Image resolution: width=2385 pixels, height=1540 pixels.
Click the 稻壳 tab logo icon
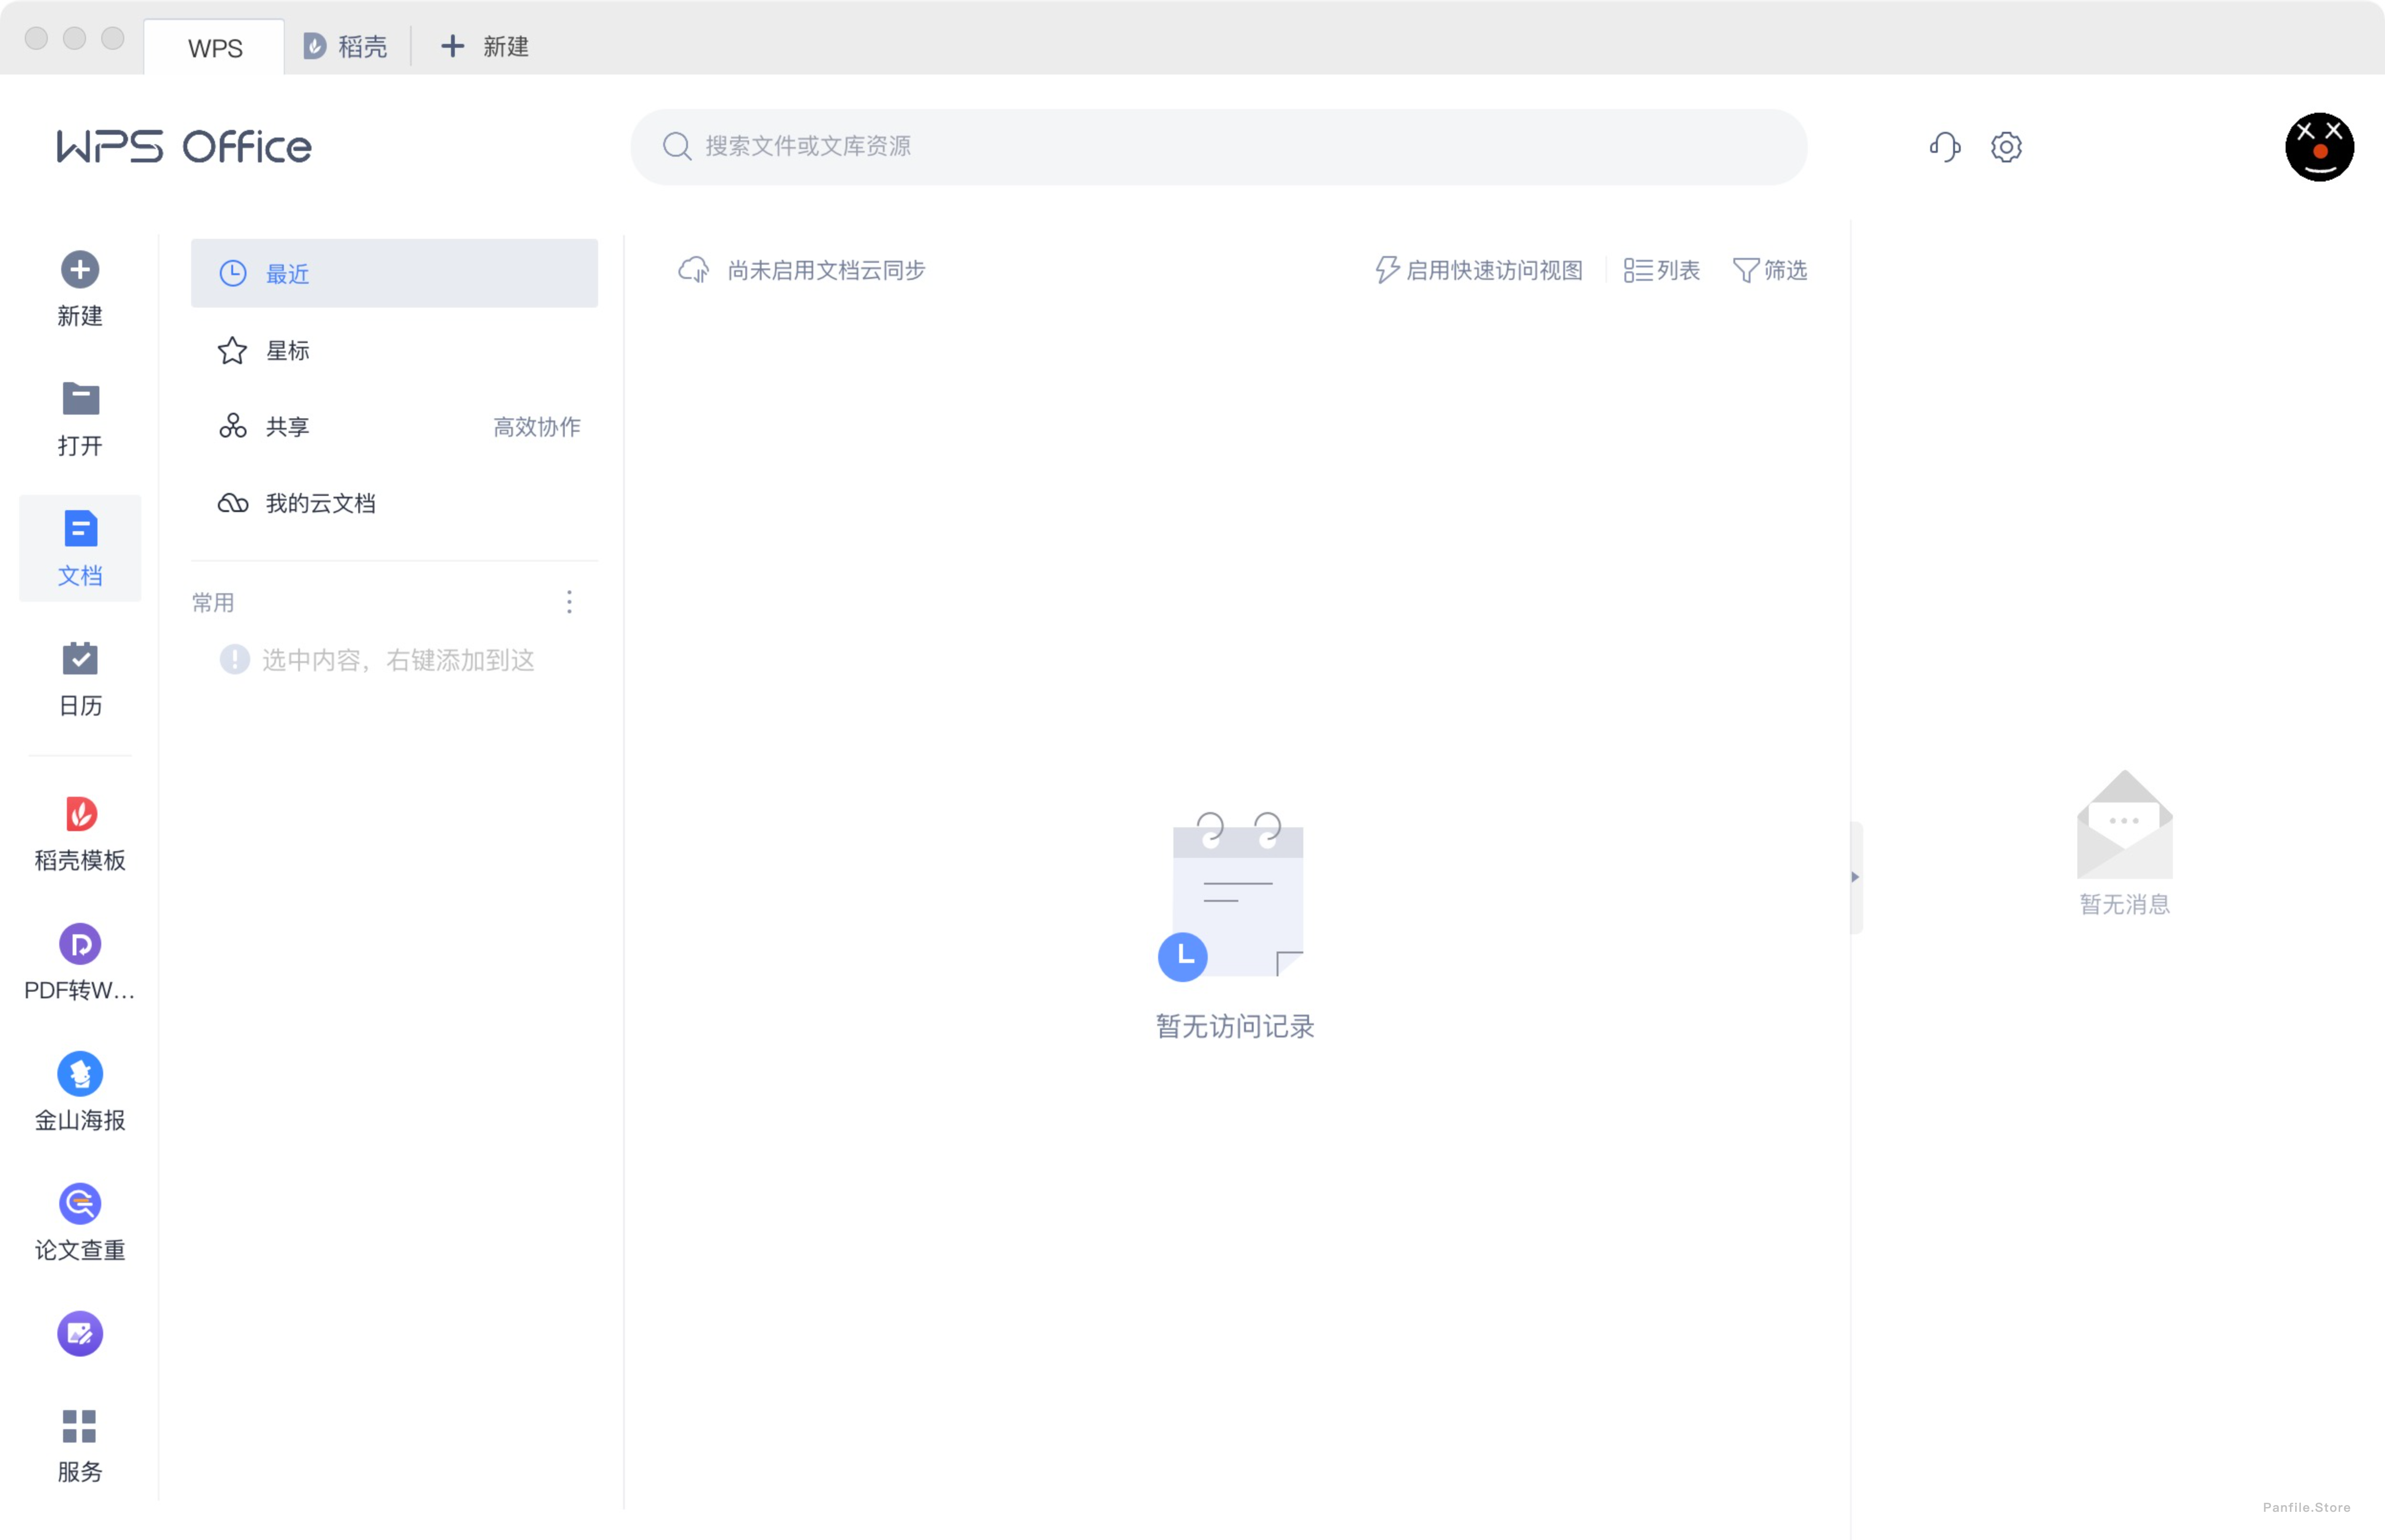coord(314,46)
